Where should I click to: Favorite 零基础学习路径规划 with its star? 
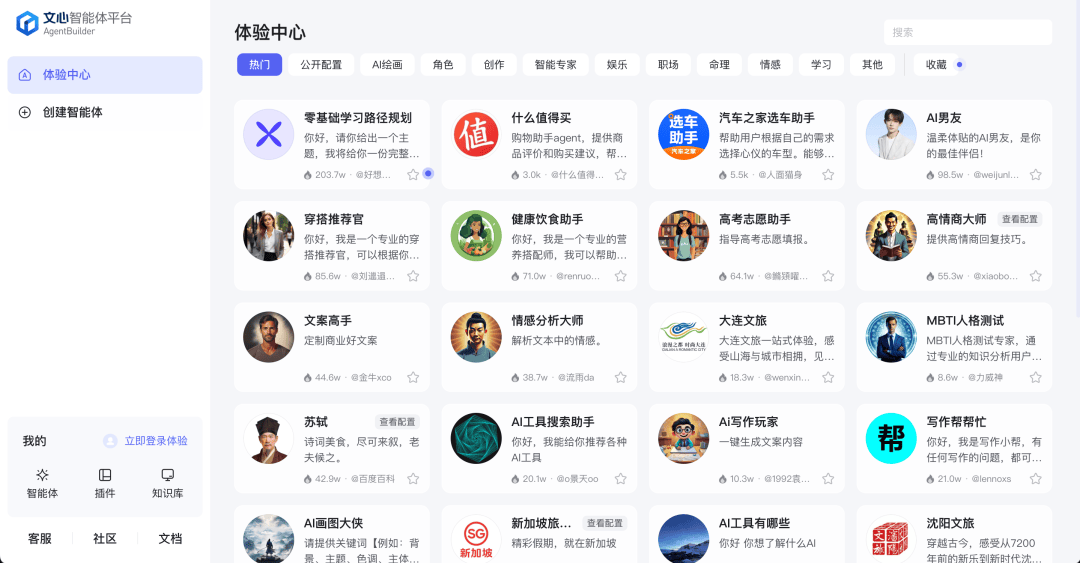[x=413, y=174]
